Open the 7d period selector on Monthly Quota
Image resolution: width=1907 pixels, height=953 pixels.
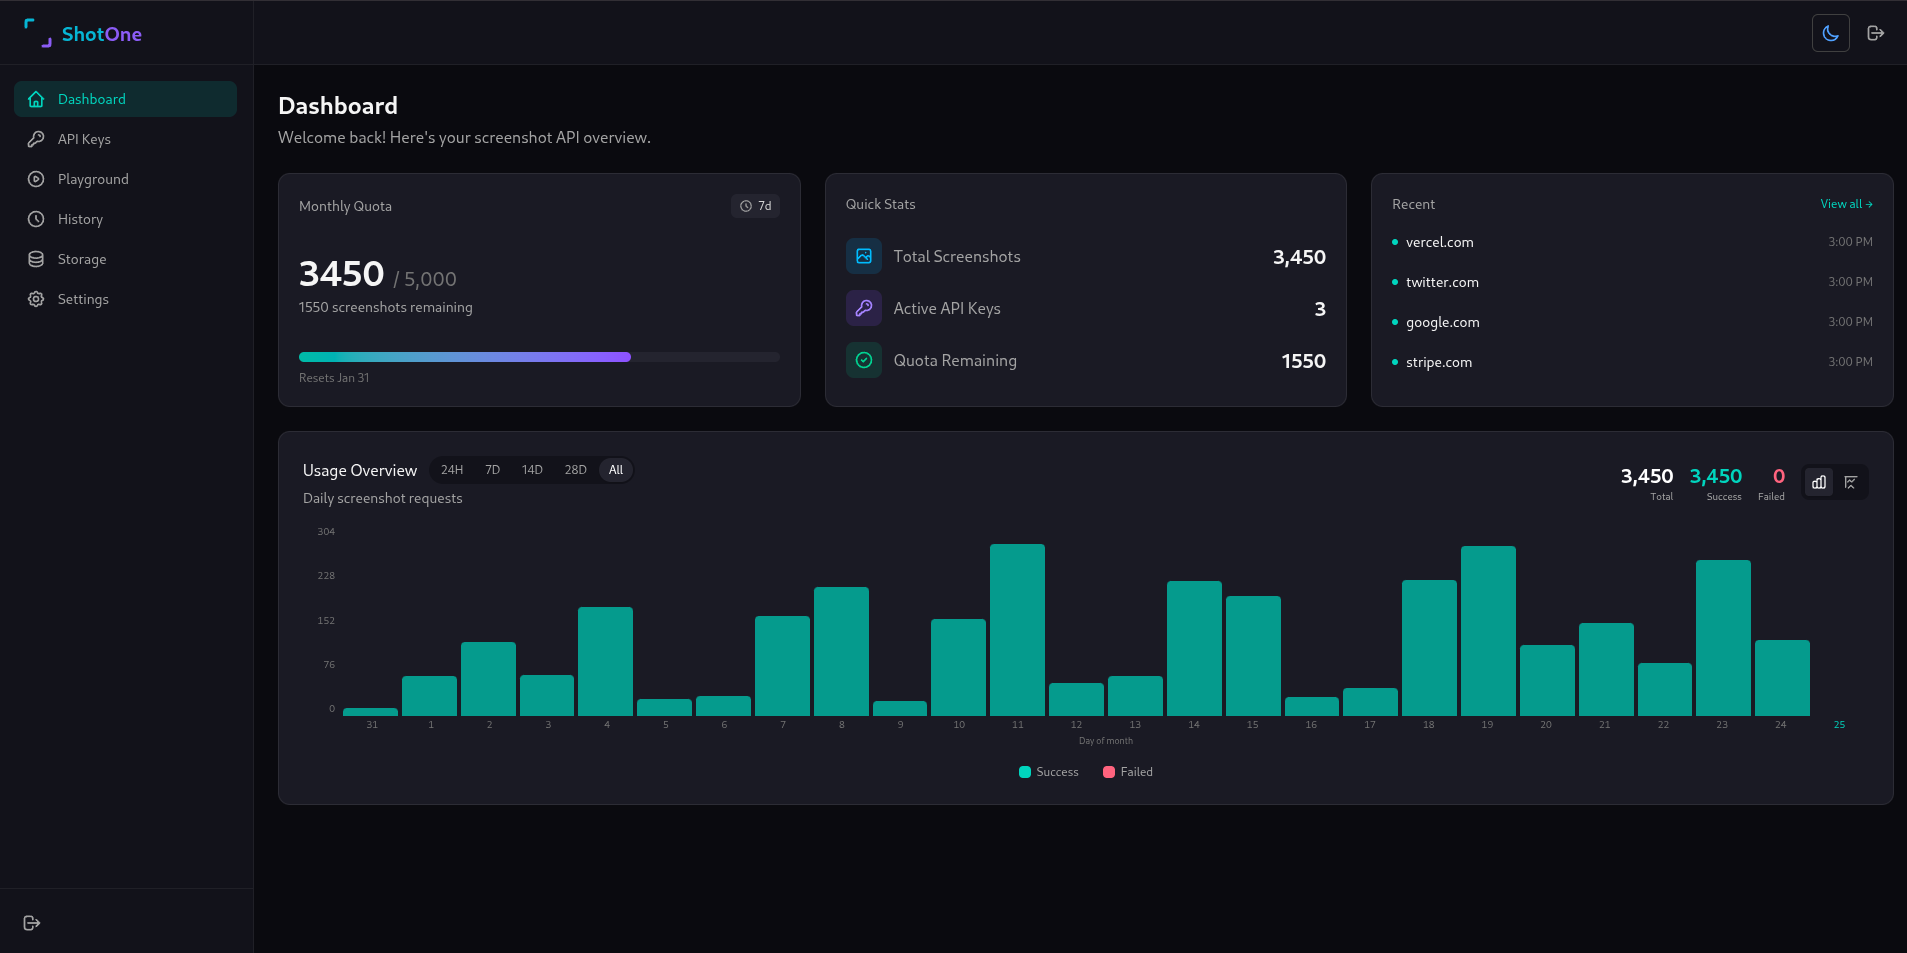point(755,206)
